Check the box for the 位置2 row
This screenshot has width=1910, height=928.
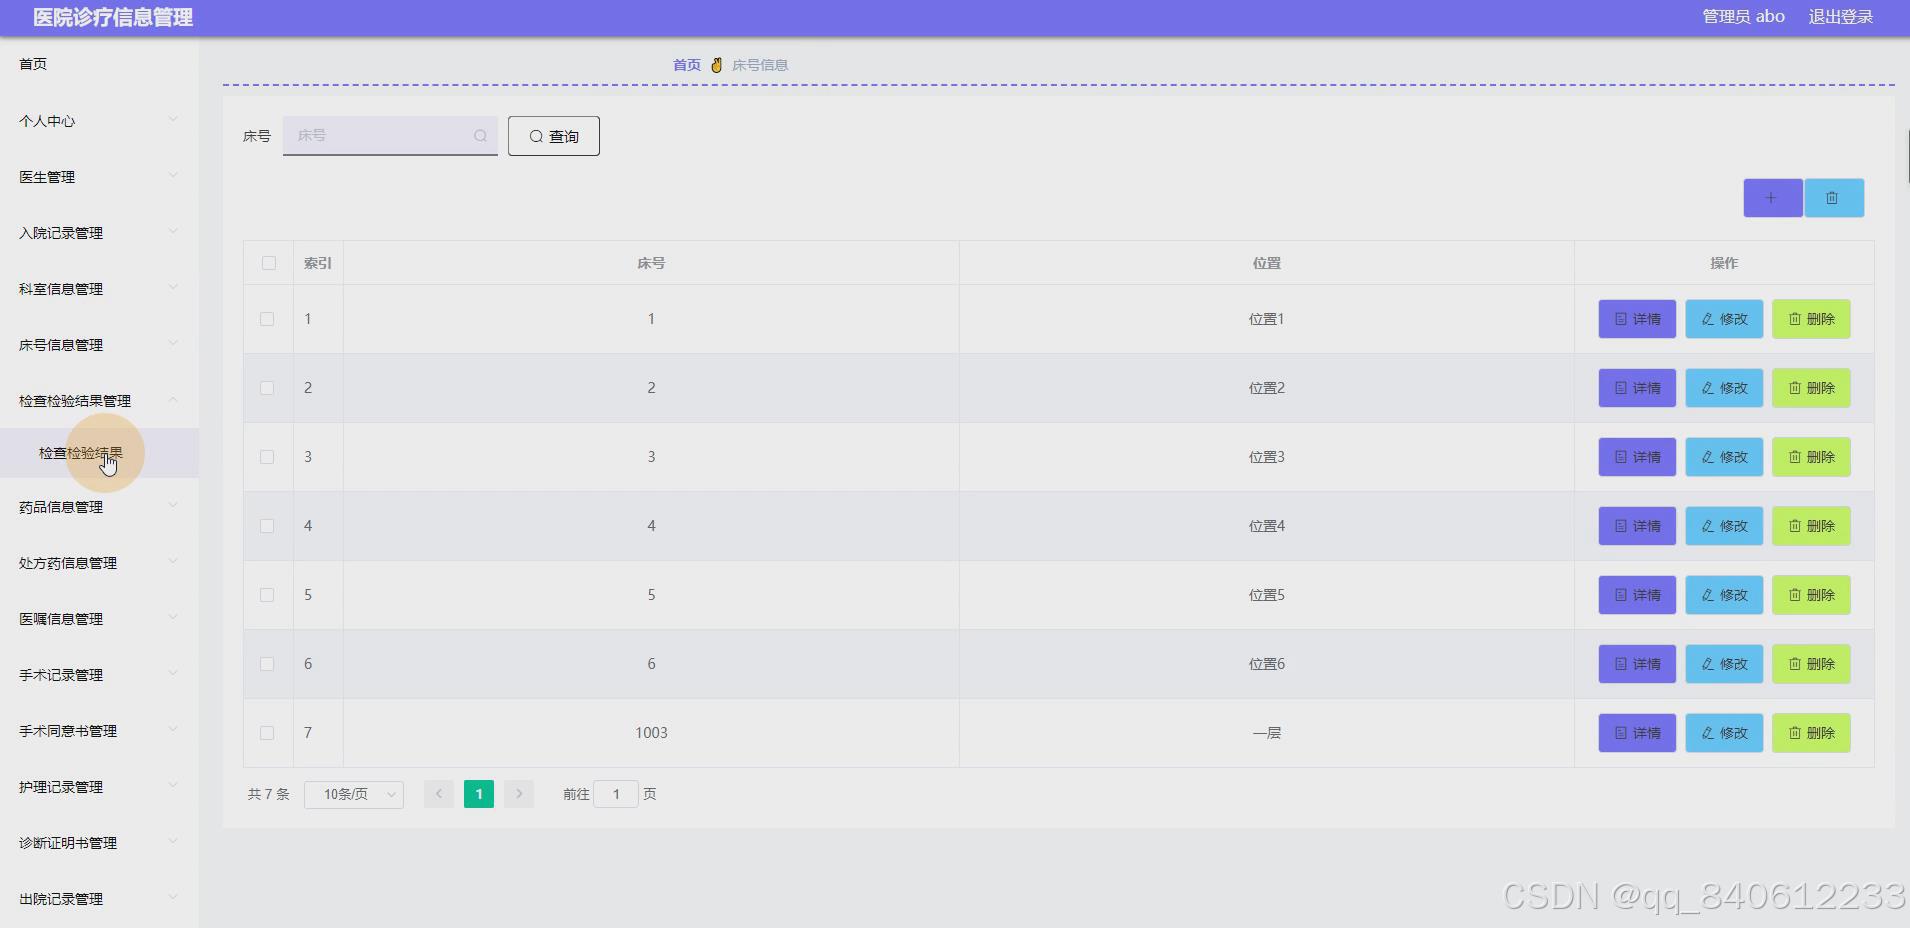pyautogui.click(x=267, y=388)
